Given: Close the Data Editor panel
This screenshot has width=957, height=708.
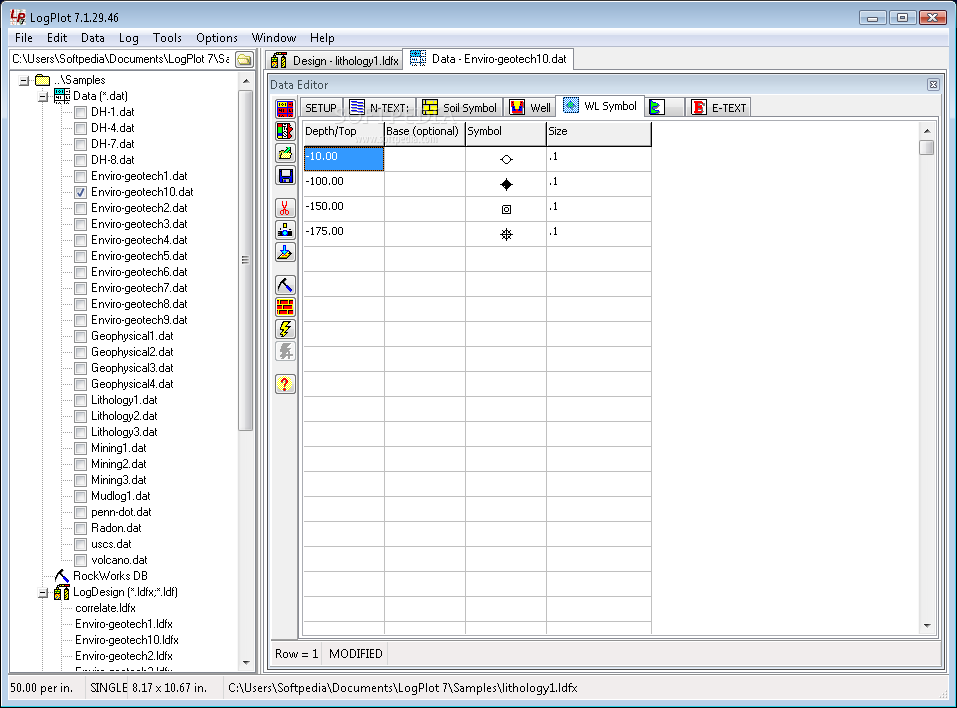Looking at the screenshot, I should pos(933,85).
